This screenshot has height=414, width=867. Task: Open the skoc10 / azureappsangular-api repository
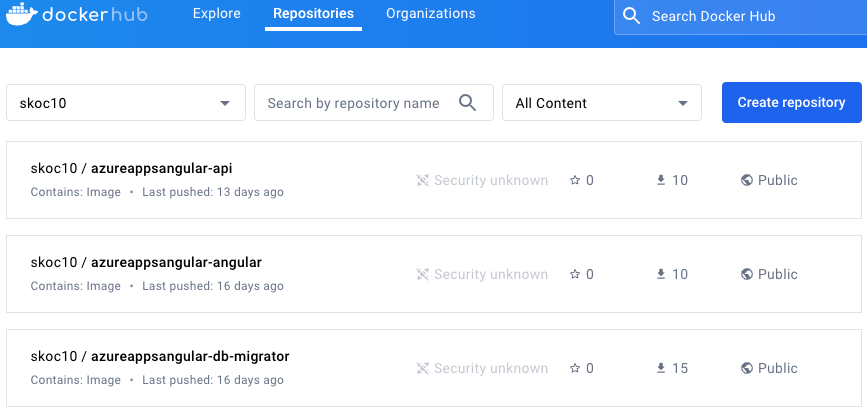(x=131, y=168)
